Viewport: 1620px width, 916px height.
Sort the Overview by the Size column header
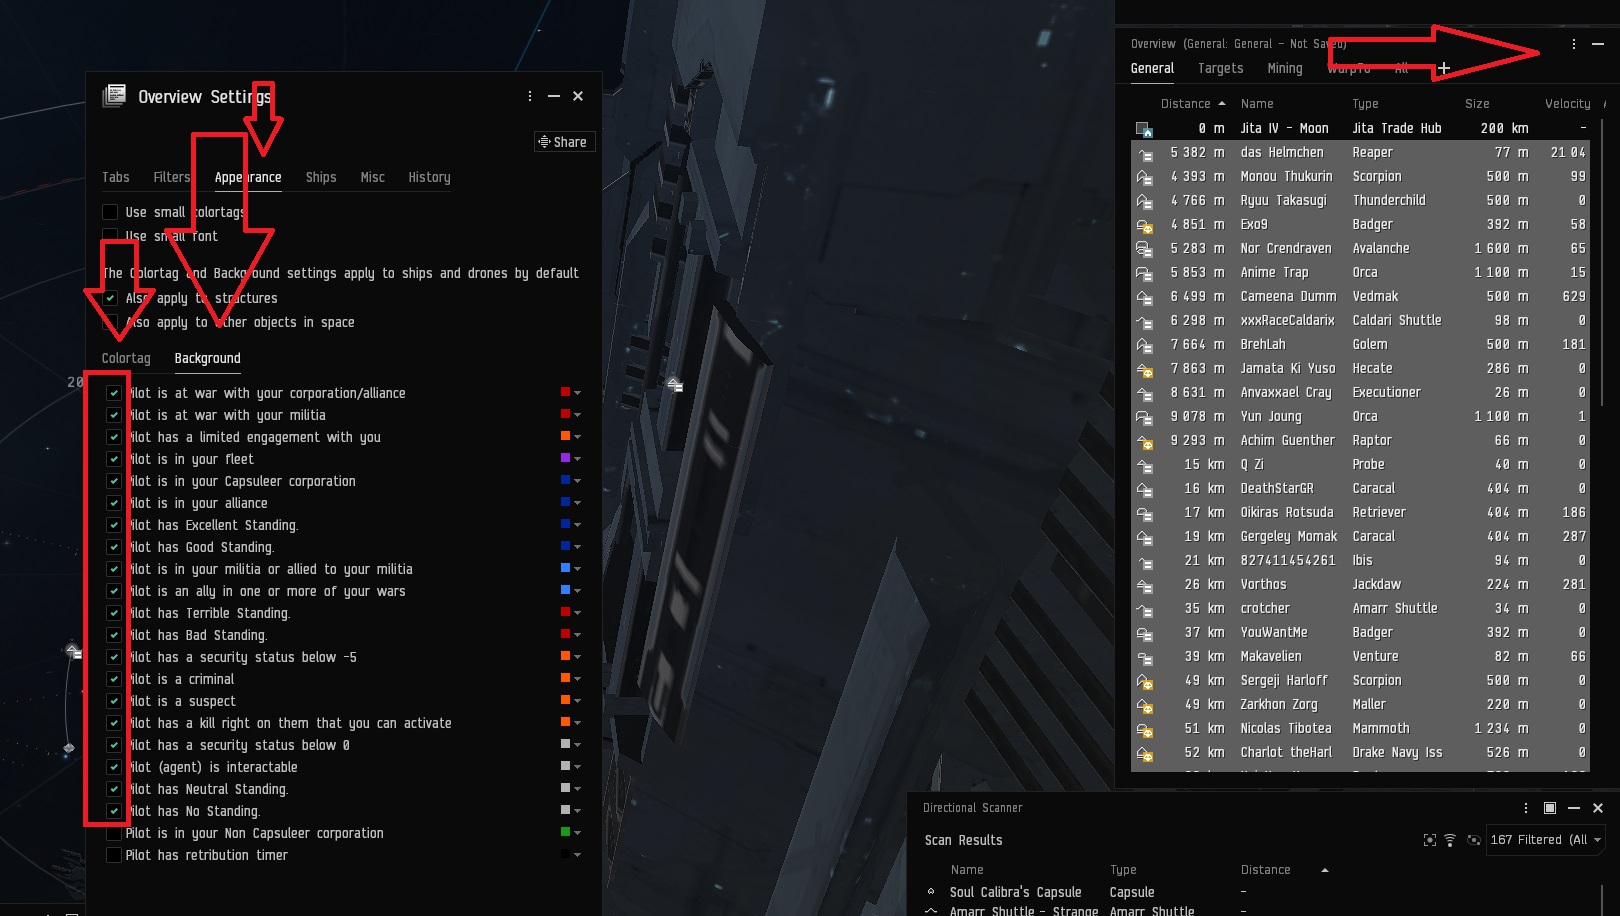point(1478,104)
